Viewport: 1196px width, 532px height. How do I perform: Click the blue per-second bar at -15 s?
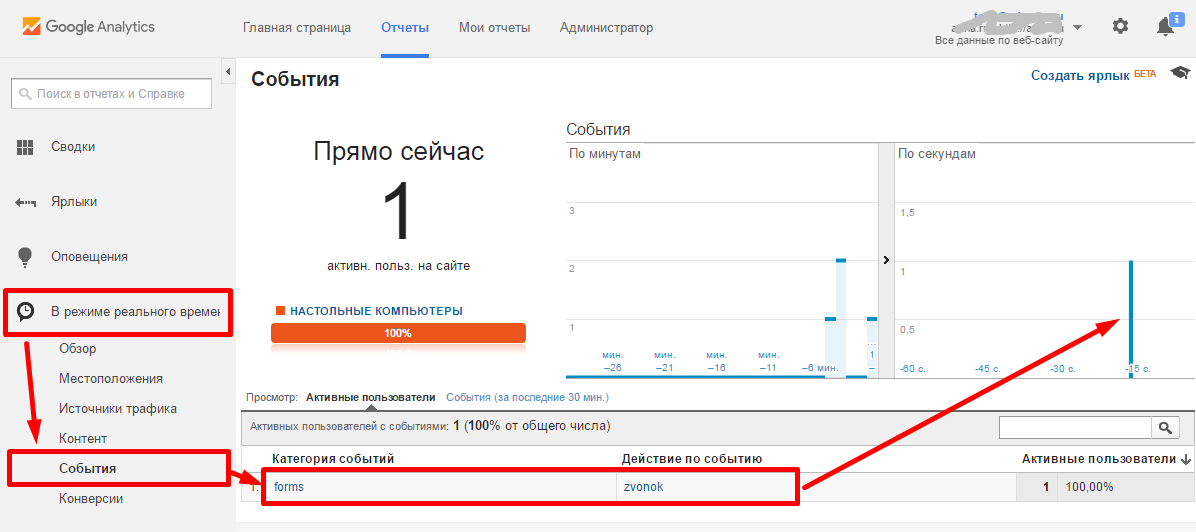click(1130, 318)
